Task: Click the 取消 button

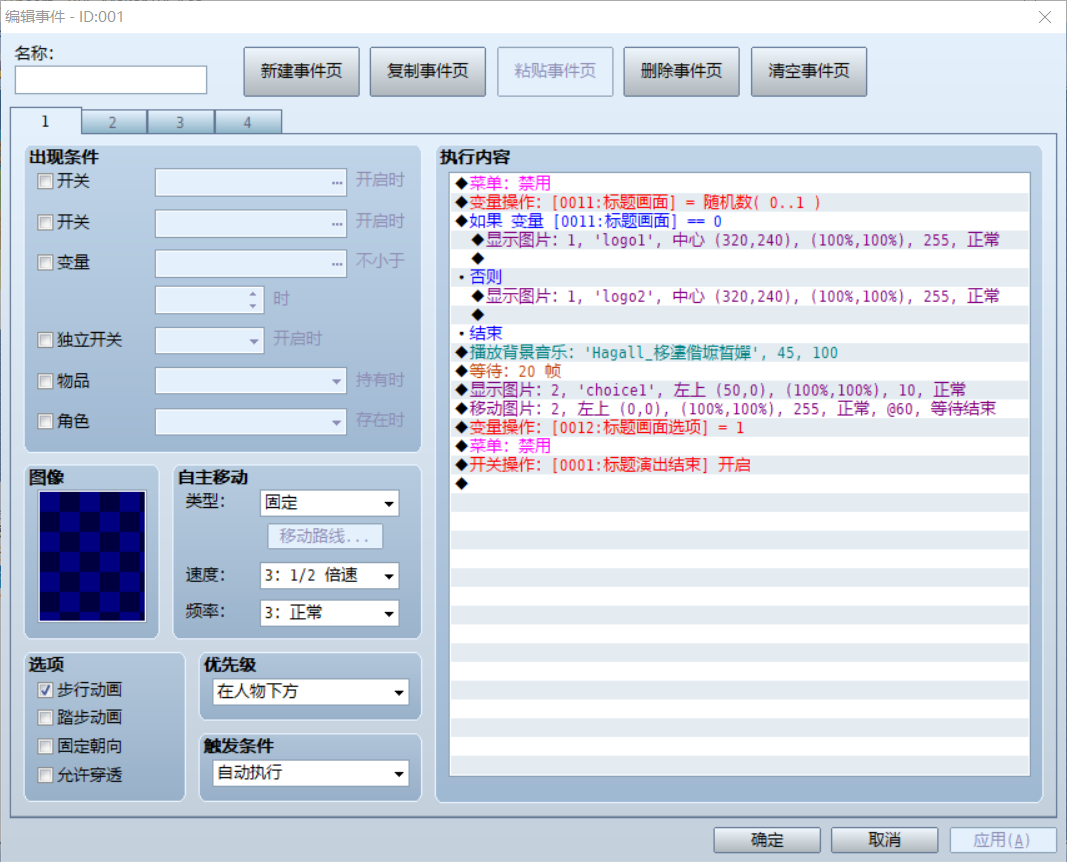Action: tap(885, 840)
